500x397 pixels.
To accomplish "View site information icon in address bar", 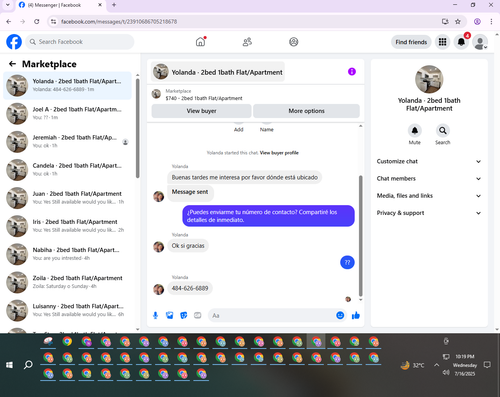I will click(x=53, y=22).
